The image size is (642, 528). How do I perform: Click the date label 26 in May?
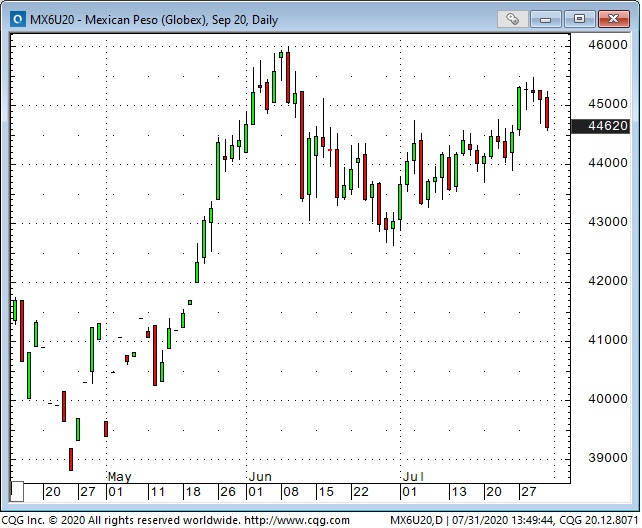(228, 492)
